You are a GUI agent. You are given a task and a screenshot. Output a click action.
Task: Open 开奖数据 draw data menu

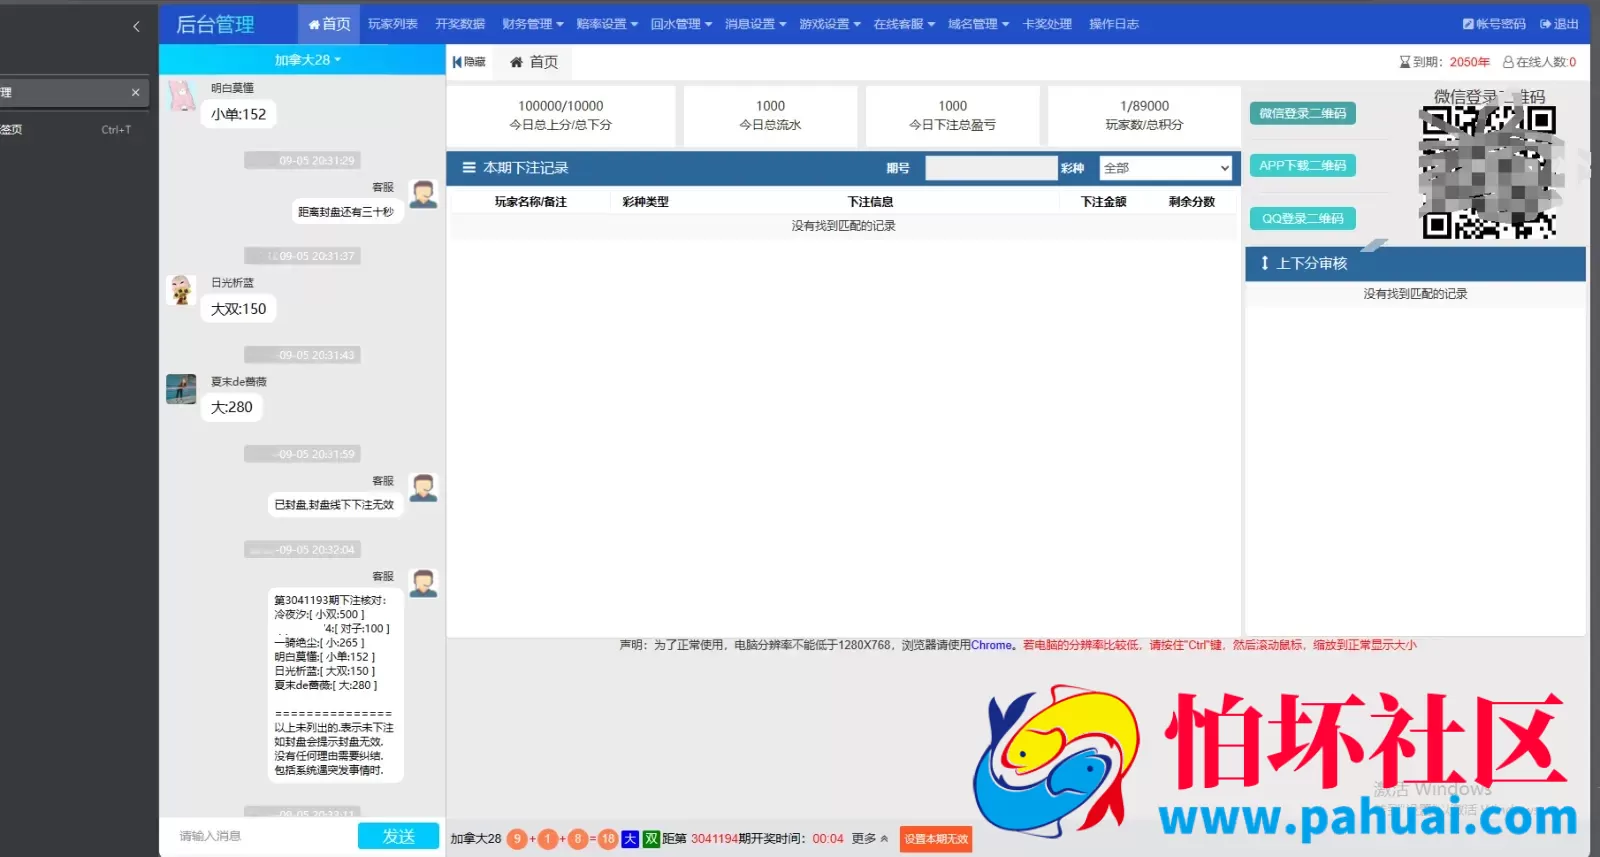460,24
